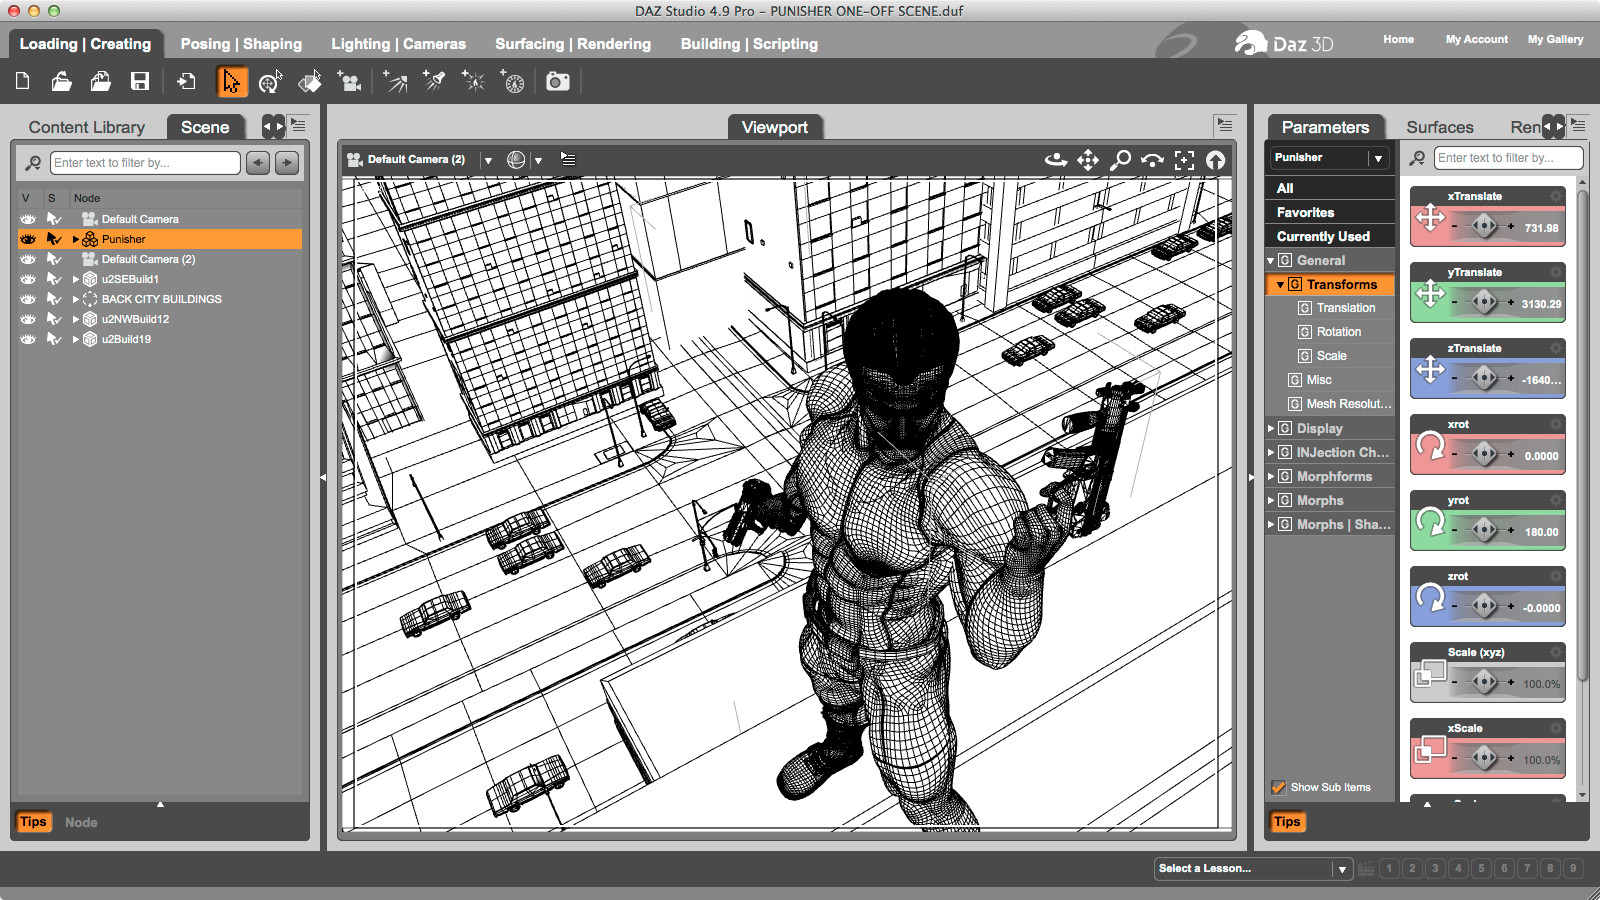Create a new camera
Viewport: 1600px width, 900px height.
[x=349, y=81]
